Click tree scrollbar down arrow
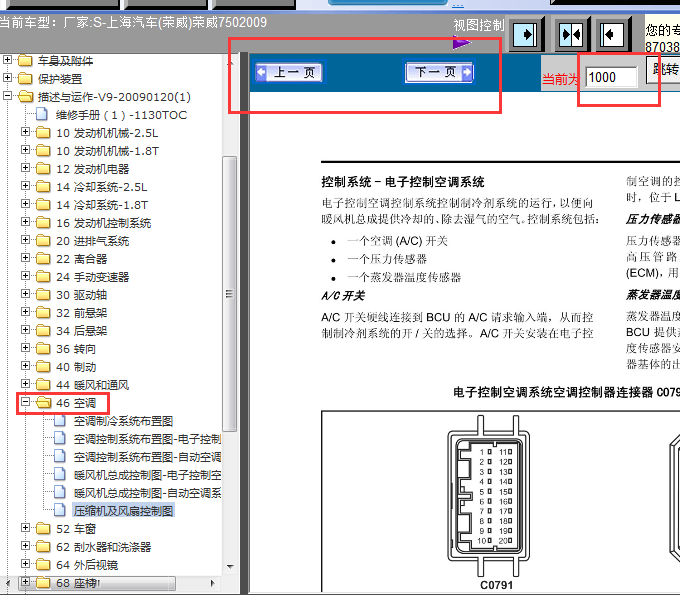 [x=230, y=566]
